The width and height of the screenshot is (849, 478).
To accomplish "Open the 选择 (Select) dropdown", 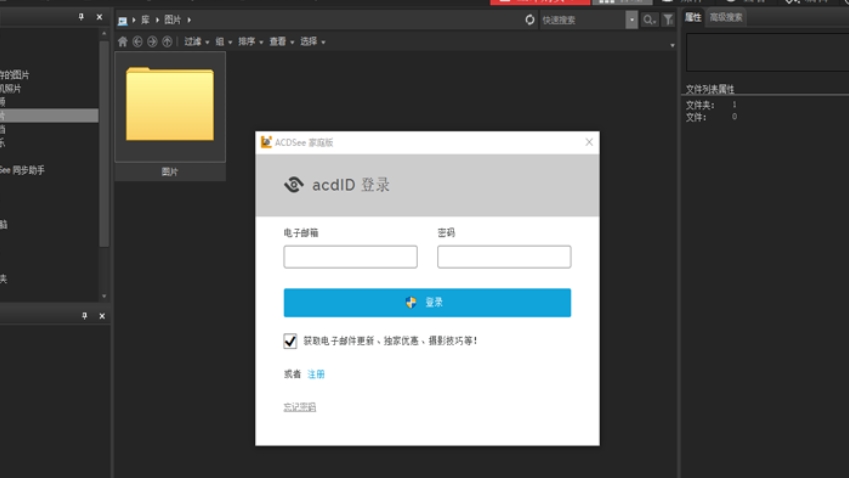I will pos(312,42).
